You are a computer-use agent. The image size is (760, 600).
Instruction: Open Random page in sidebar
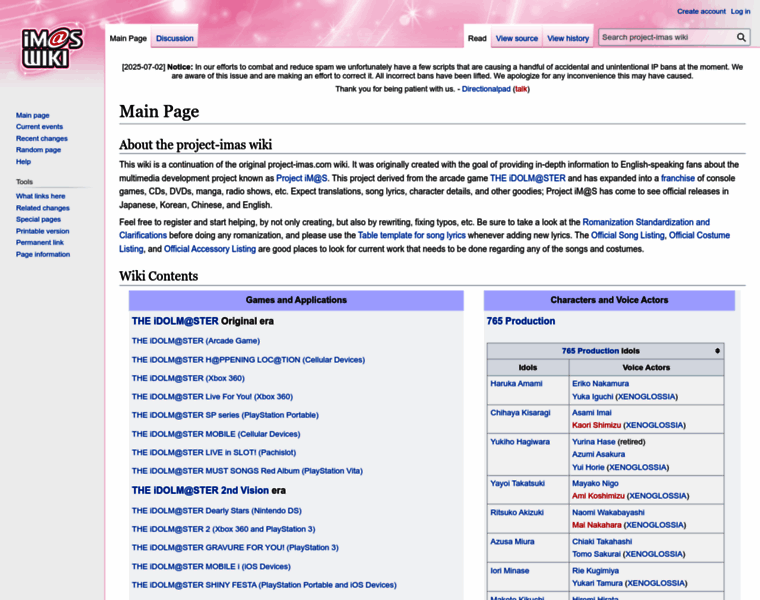(38, 150)
